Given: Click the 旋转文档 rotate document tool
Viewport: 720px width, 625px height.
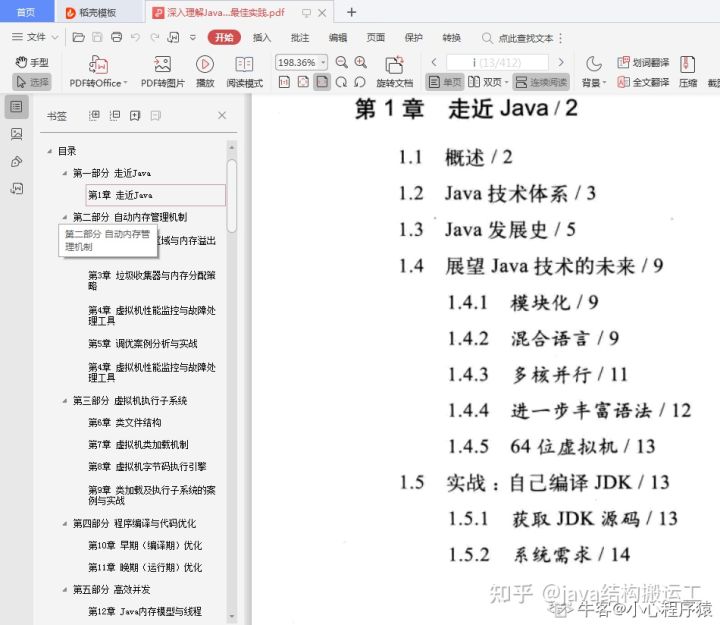Looking at the screenshot, I should pos(394,71).
